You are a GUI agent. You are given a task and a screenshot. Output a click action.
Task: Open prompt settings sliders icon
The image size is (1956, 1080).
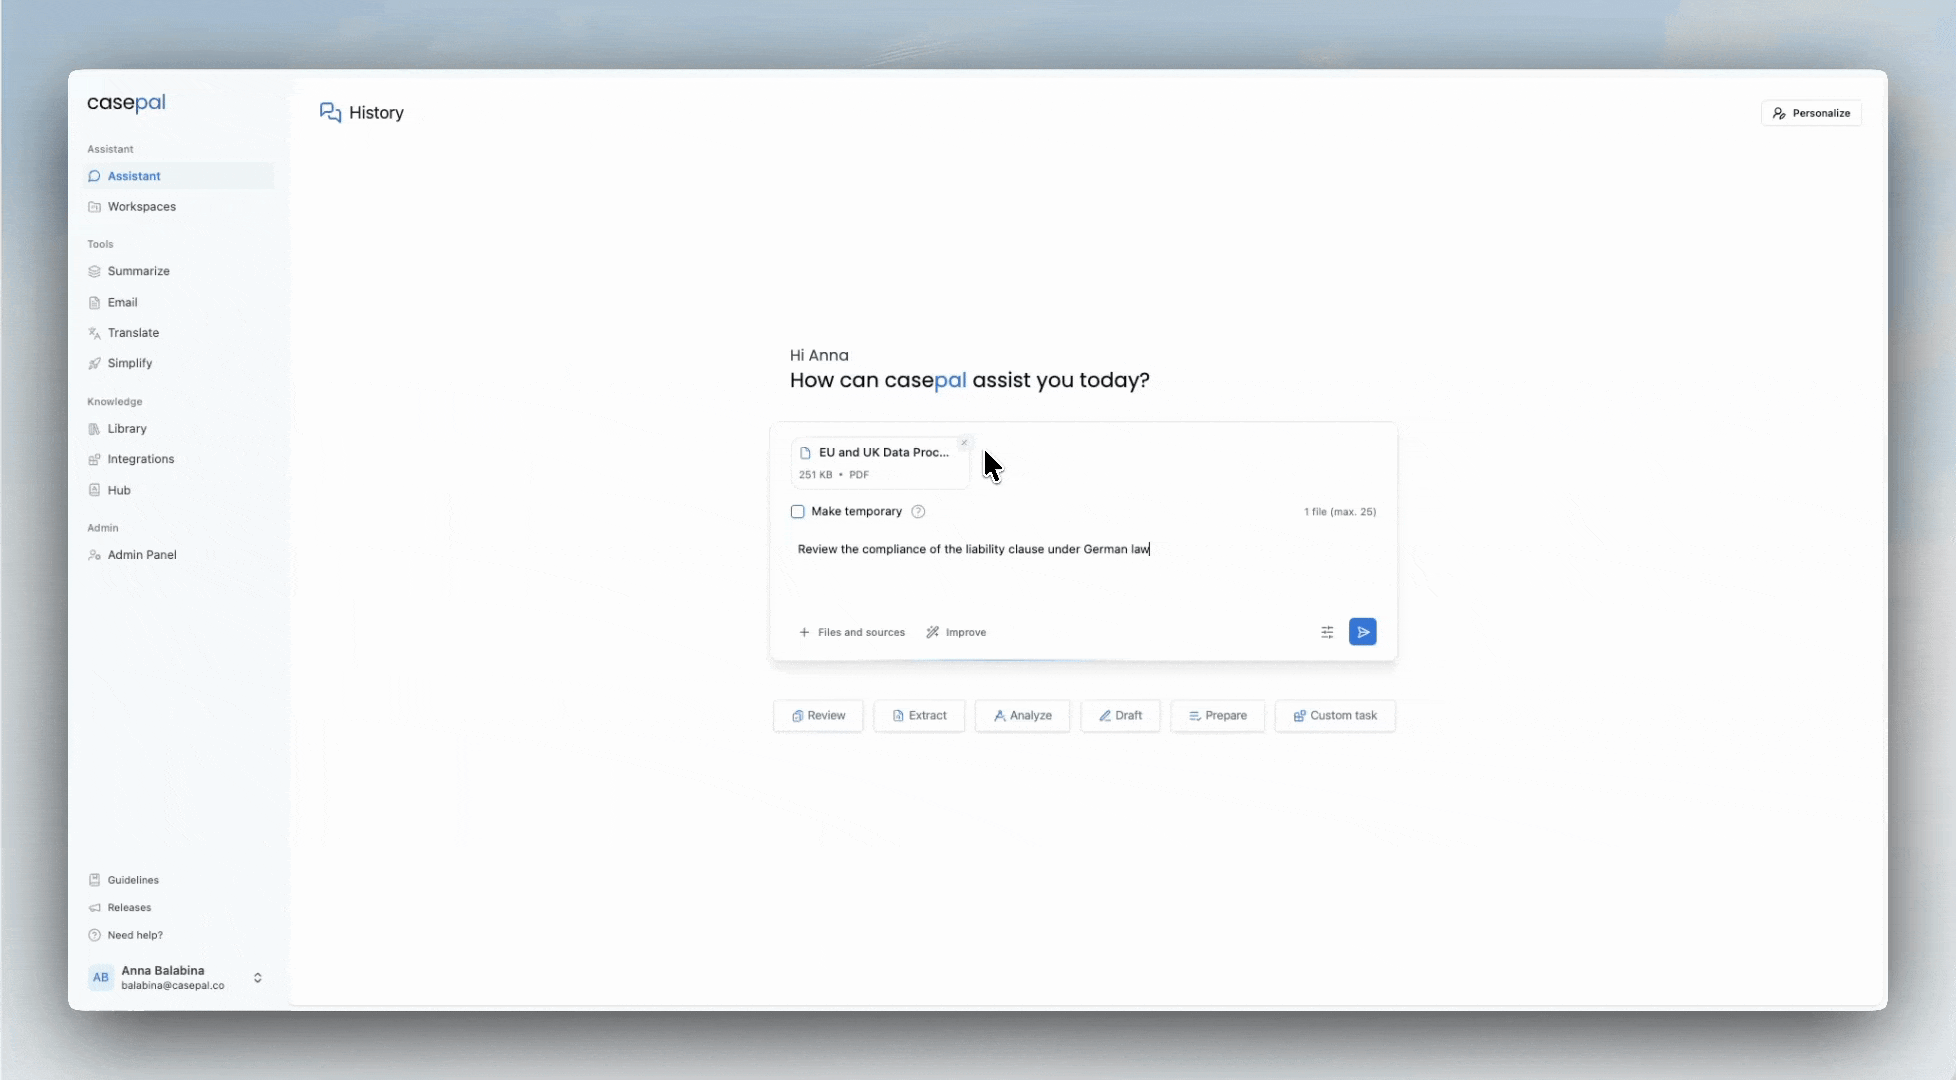click(x=1327, y=632)
